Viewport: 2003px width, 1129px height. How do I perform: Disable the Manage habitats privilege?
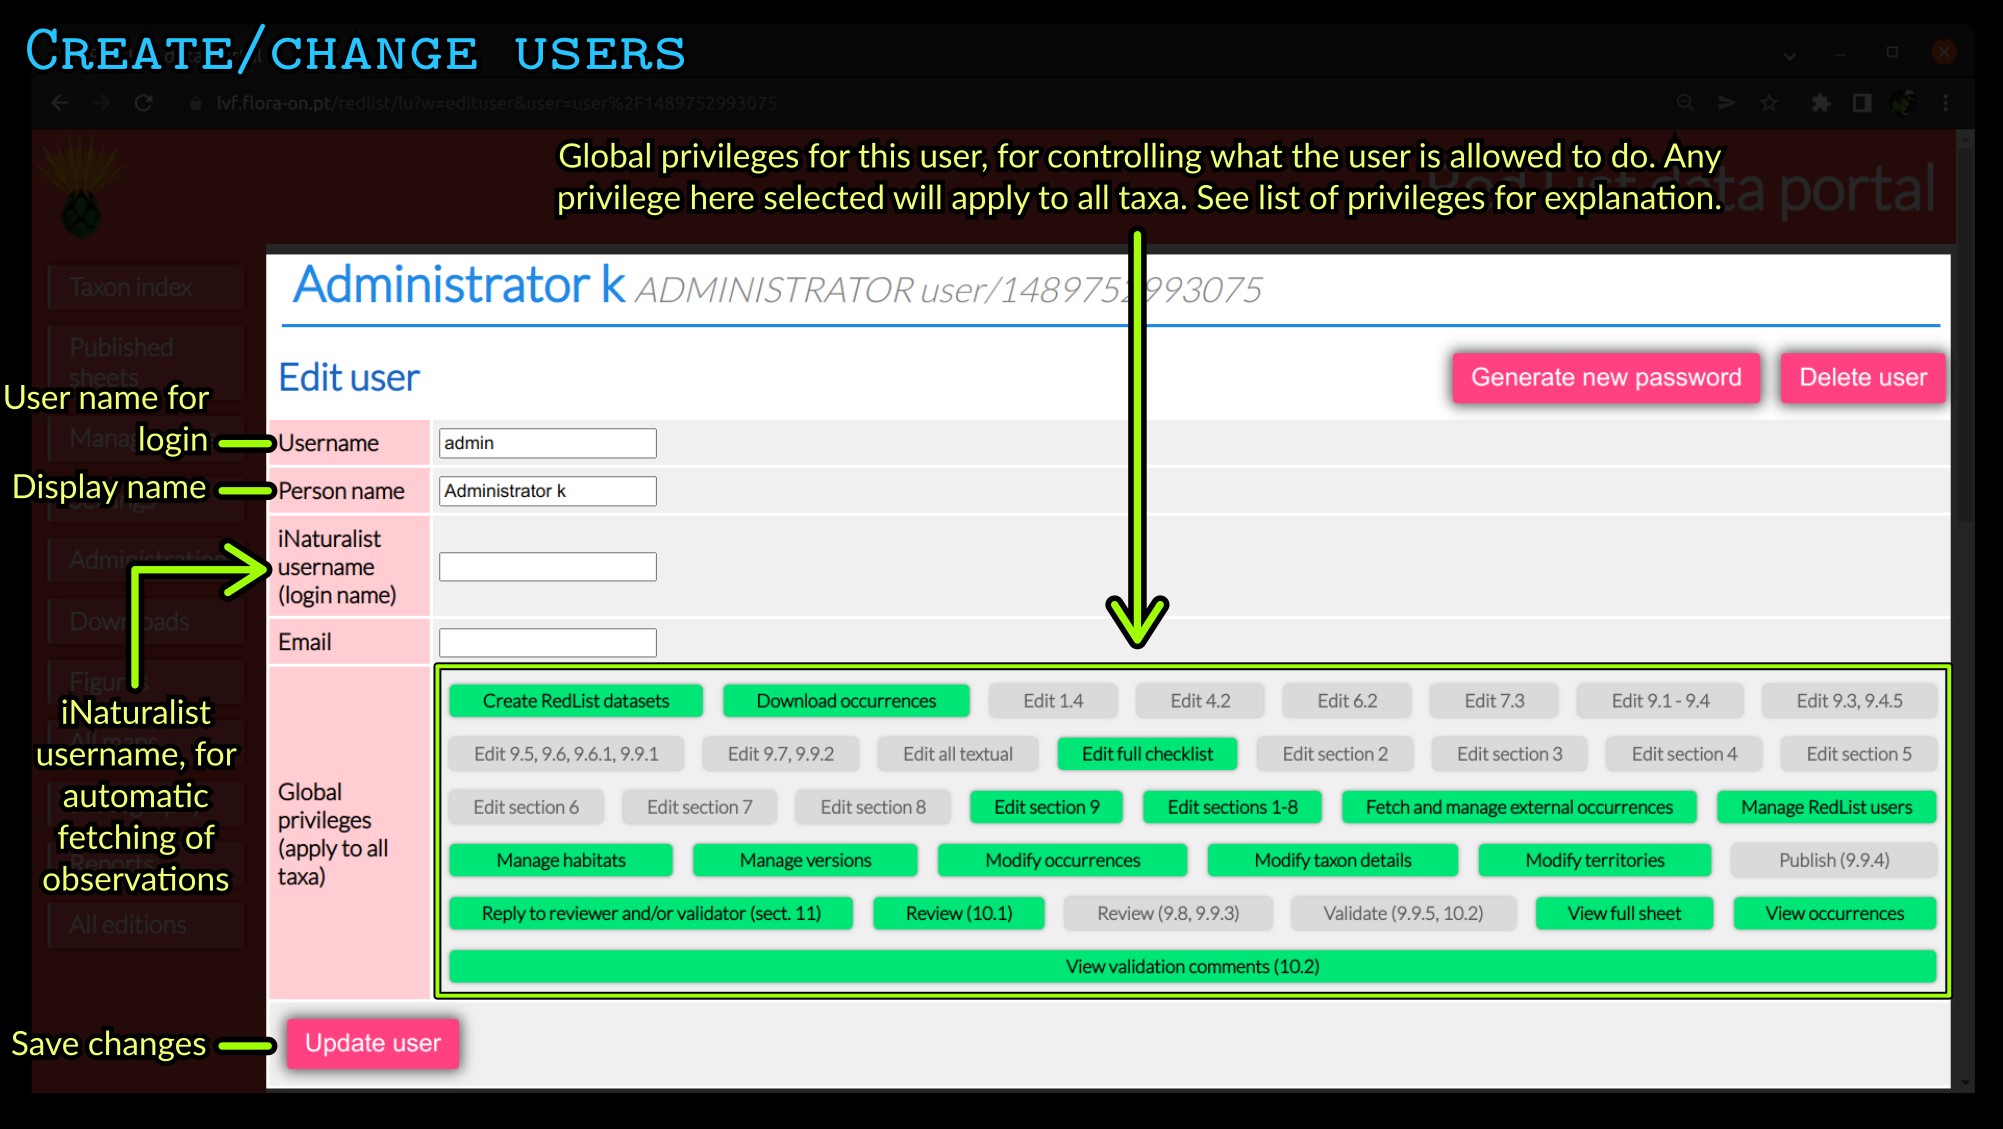[x=560, y=860]
